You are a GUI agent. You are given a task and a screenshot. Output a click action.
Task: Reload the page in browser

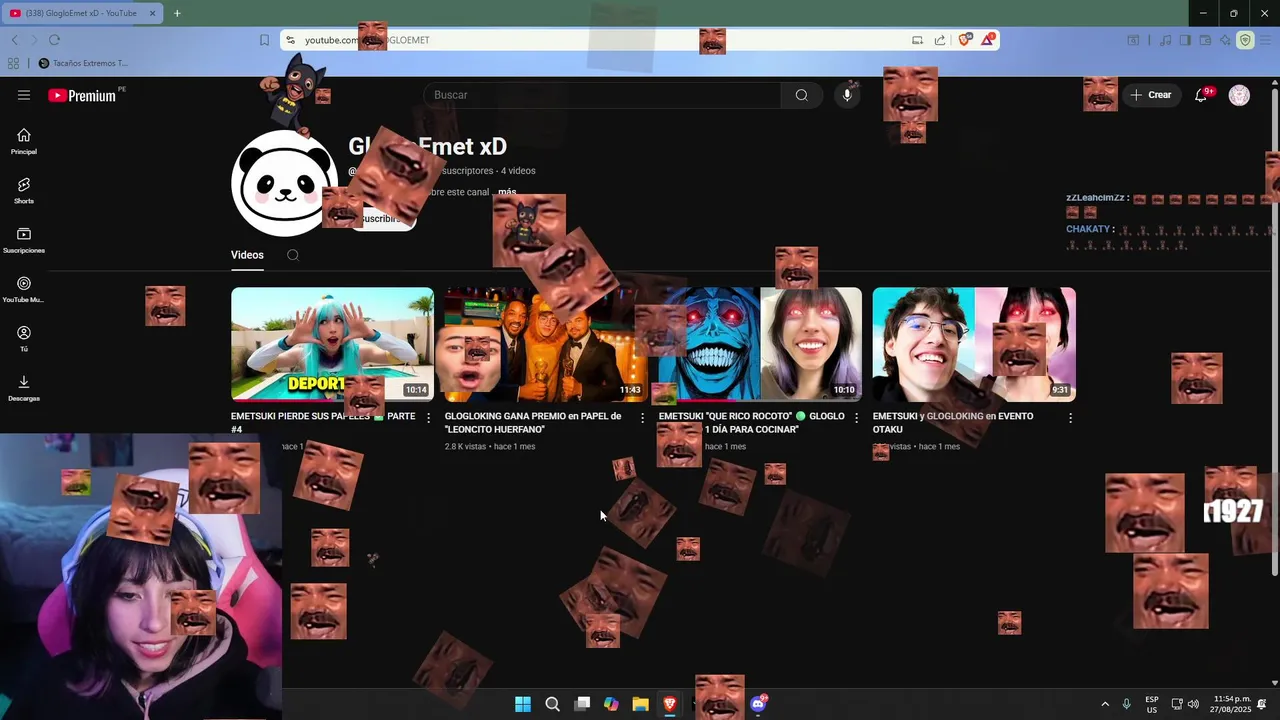point(54,40)
